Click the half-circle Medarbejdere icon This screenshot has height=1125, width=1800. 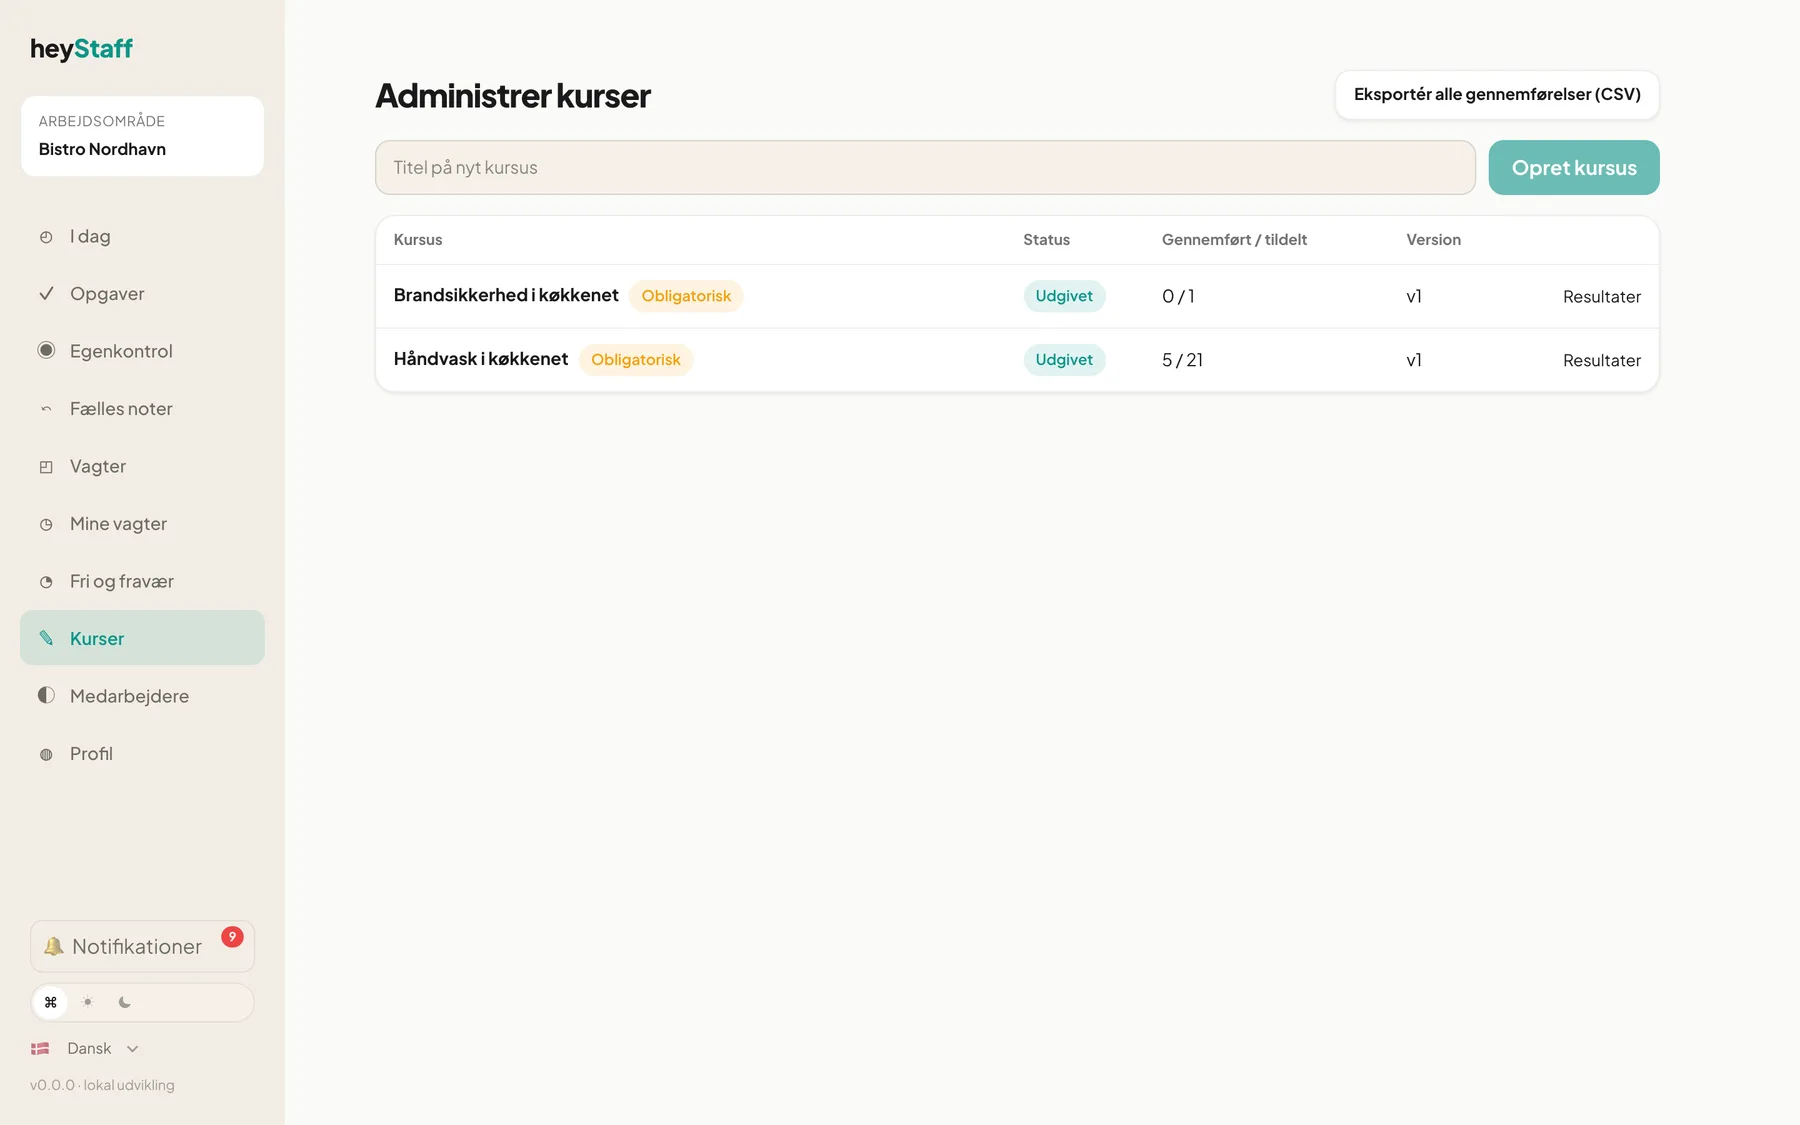click(x=46, y=695)
